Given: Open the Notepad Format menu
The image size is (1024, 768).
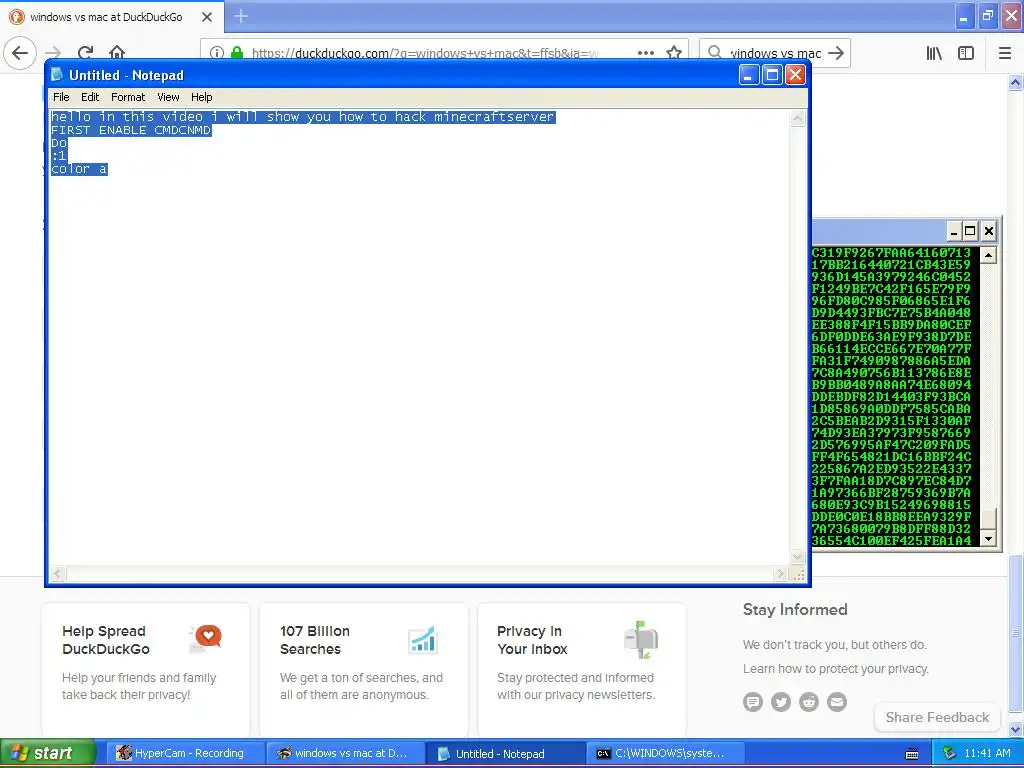Looking at the screenshot, I should tap(128, 97).
